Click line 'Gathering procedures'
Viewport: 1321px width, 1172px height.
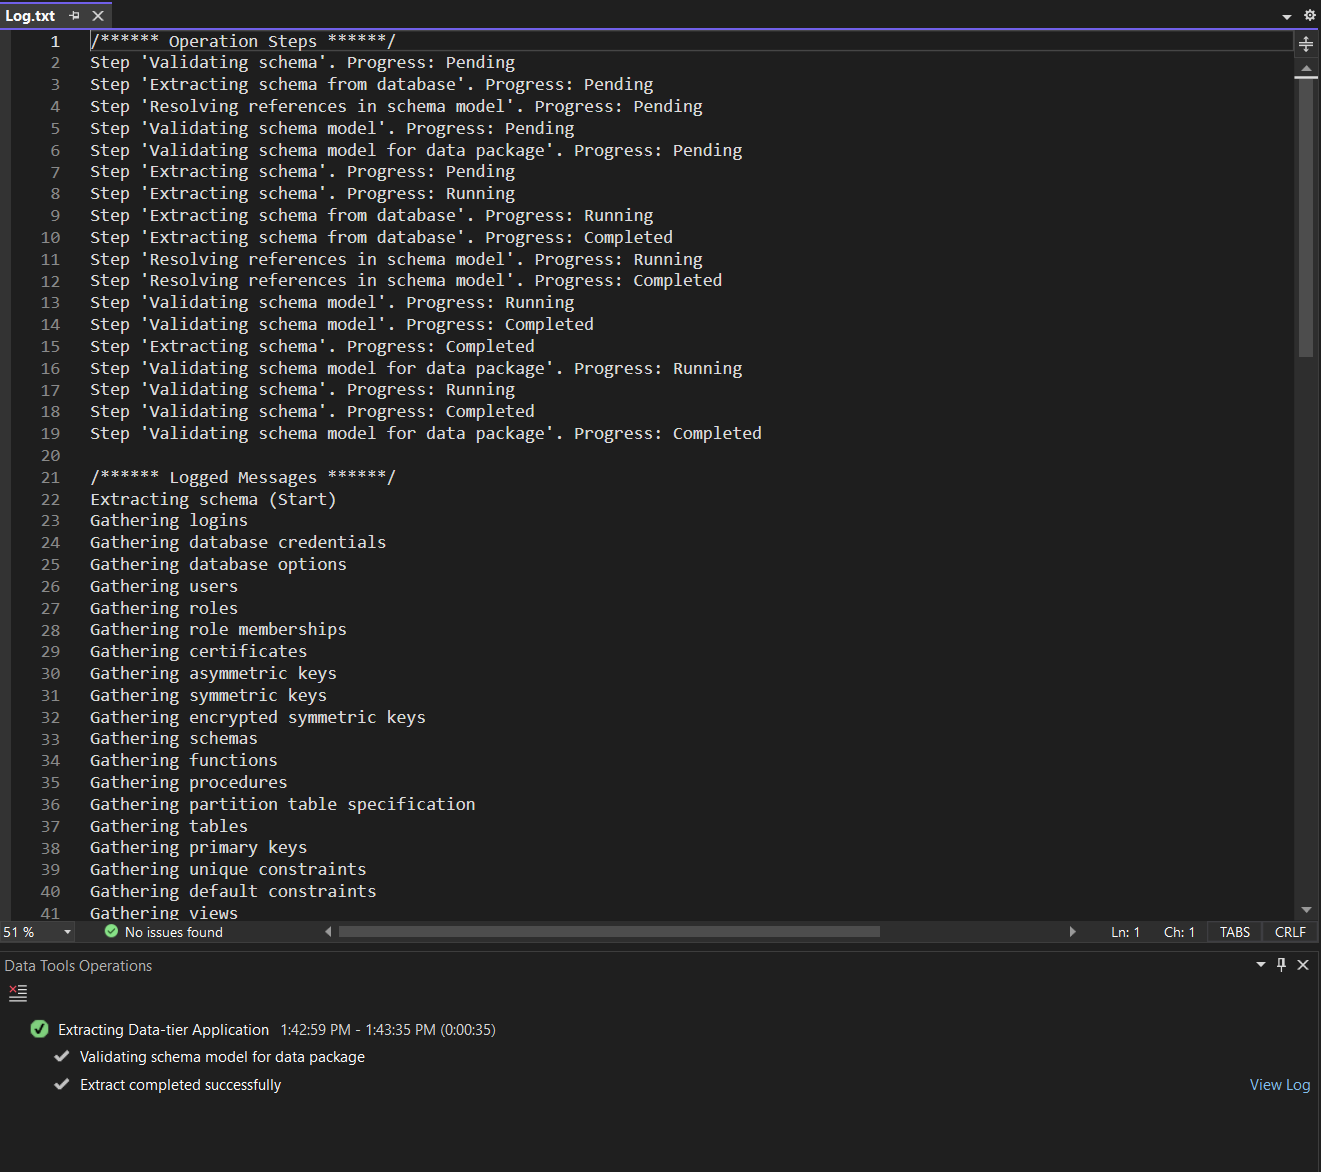point(189,782)
